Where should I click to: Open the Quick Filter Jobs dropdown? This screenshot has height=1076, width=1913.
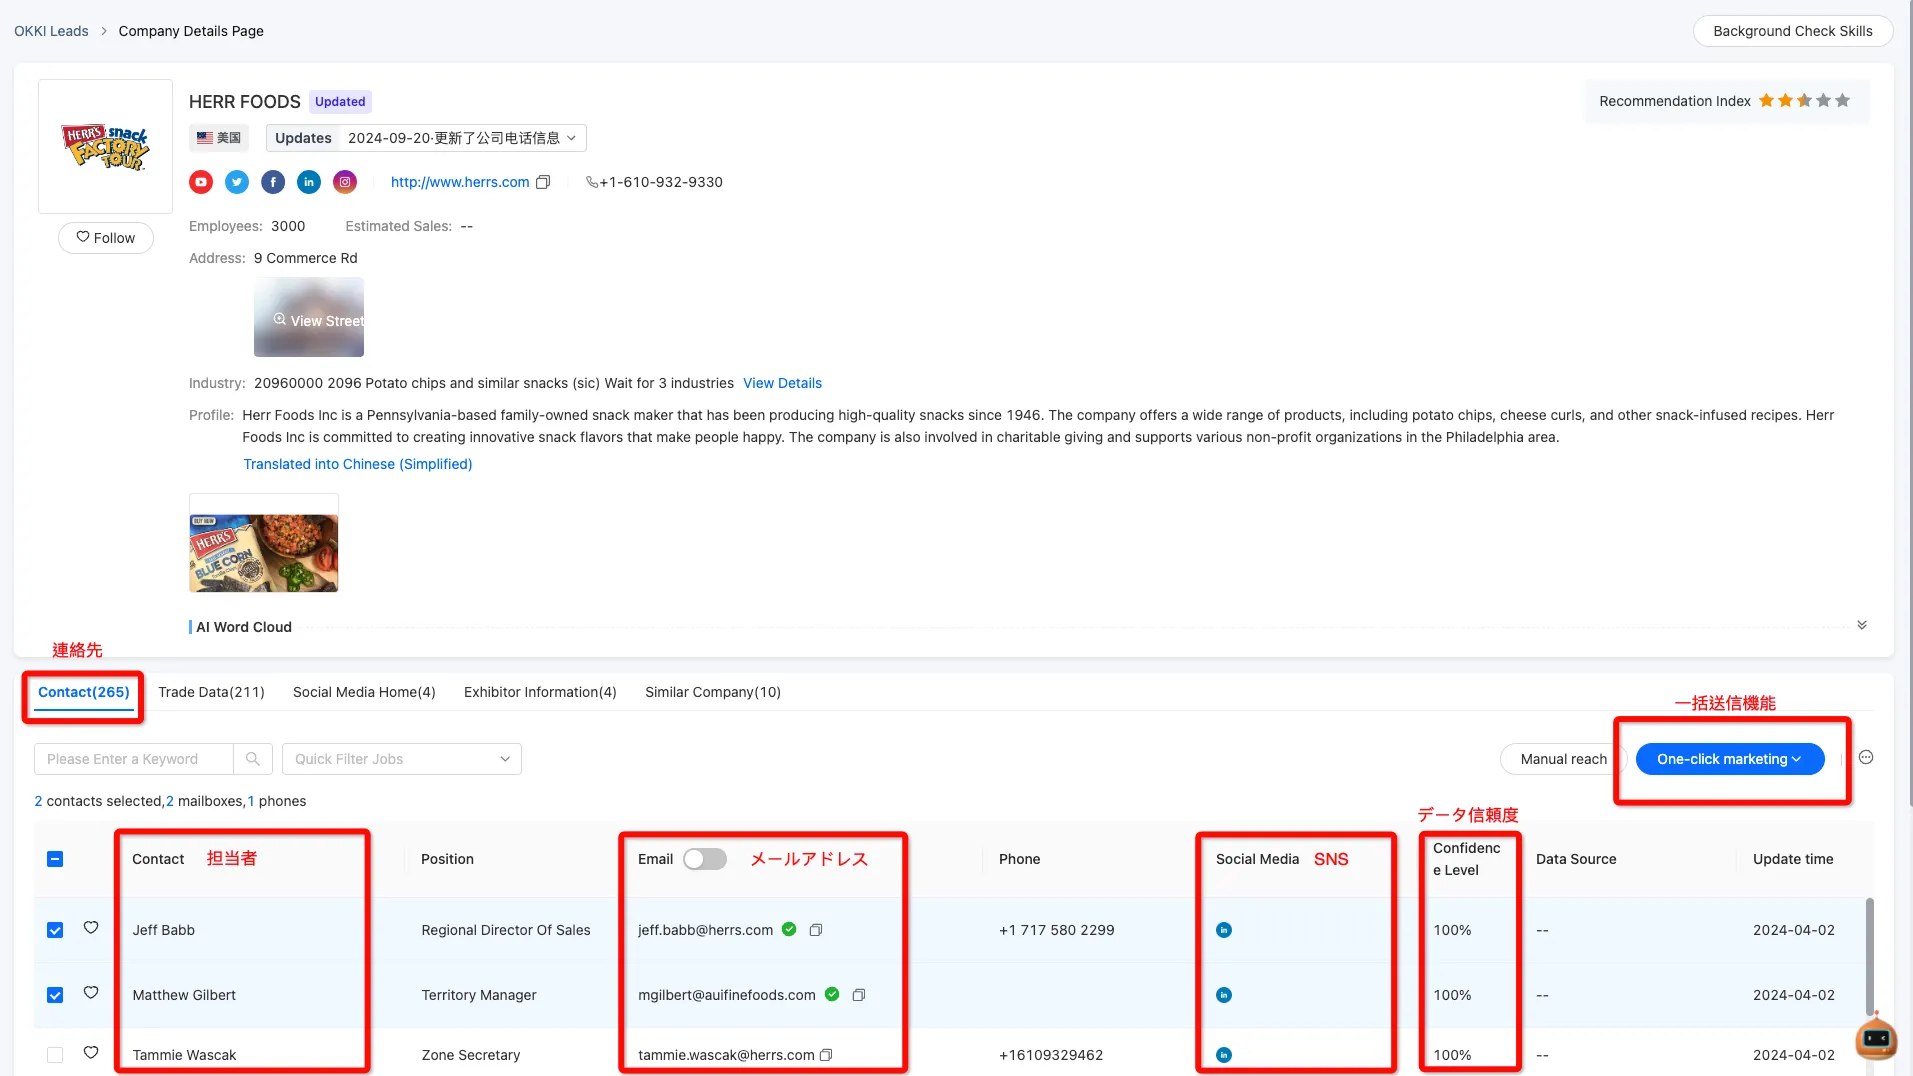pos(402,759)
